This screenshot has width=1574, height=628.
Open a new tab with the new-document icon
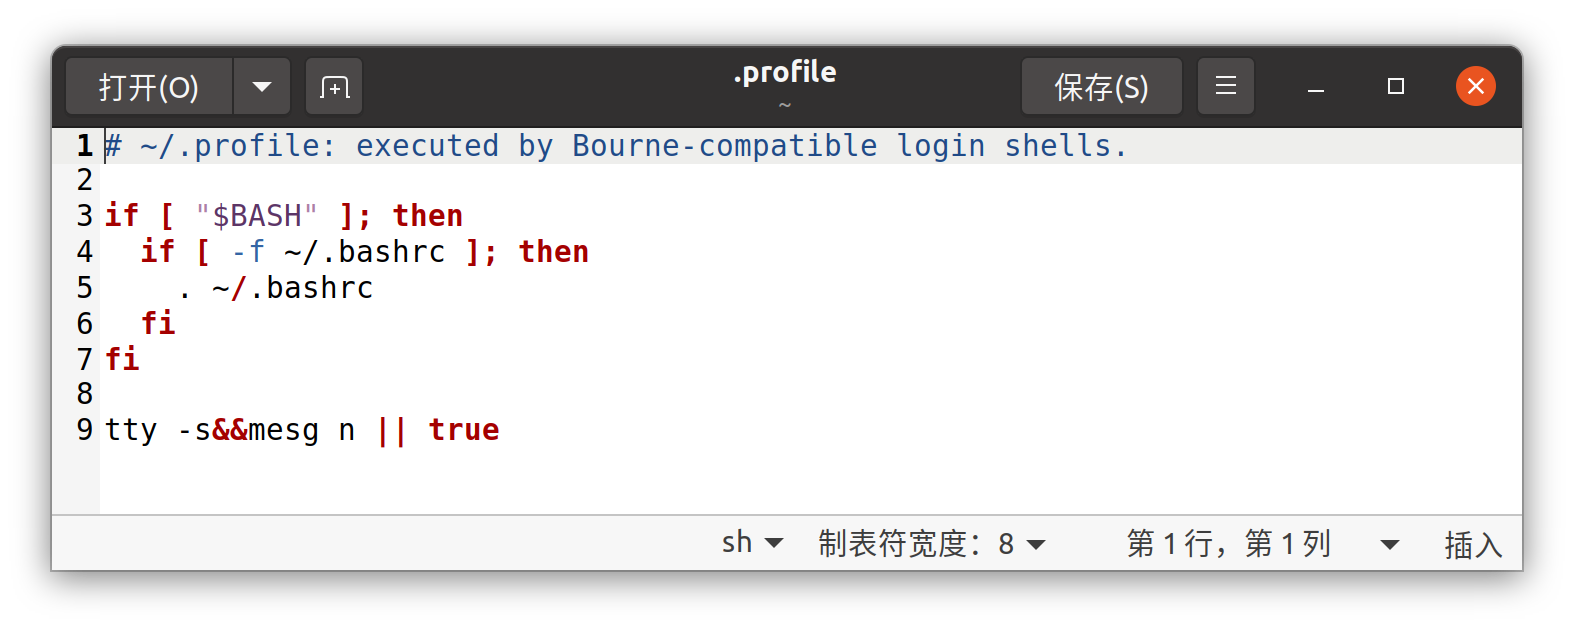point(333,86)
